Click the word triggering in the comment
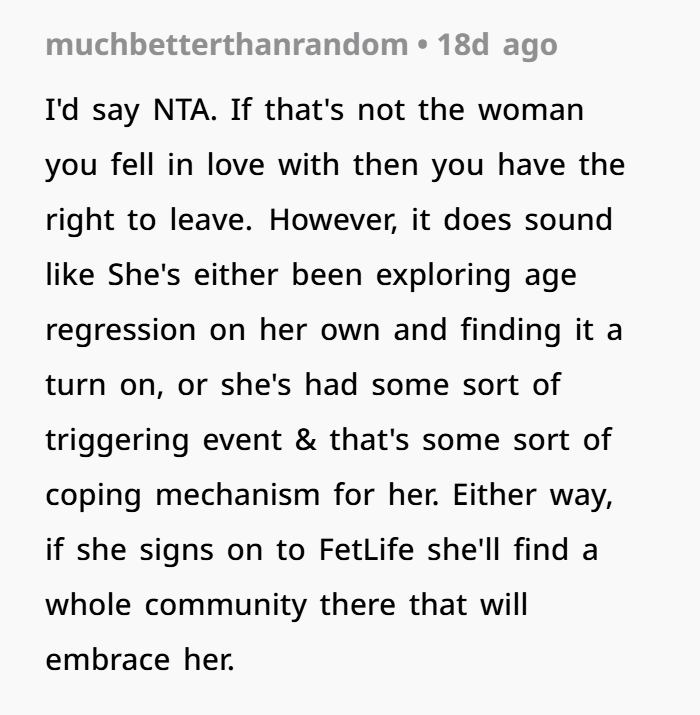The height and width of the screenshot is (715, 700). 117,441
